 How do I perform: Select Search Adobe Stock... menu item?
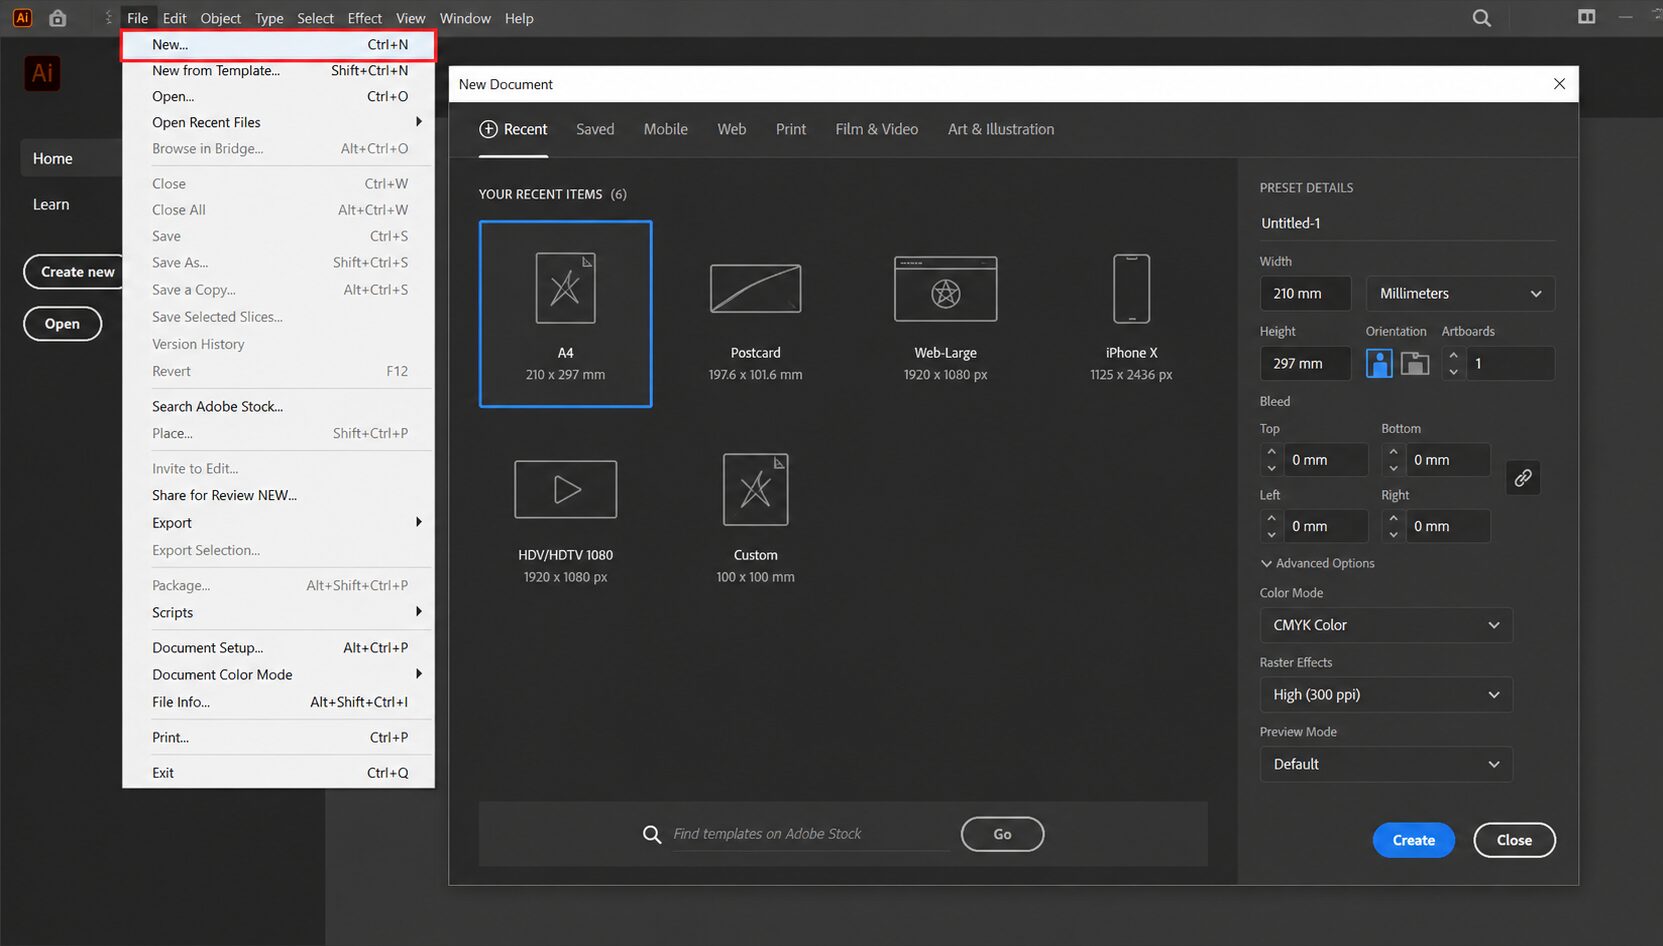[x=278, y=407]
